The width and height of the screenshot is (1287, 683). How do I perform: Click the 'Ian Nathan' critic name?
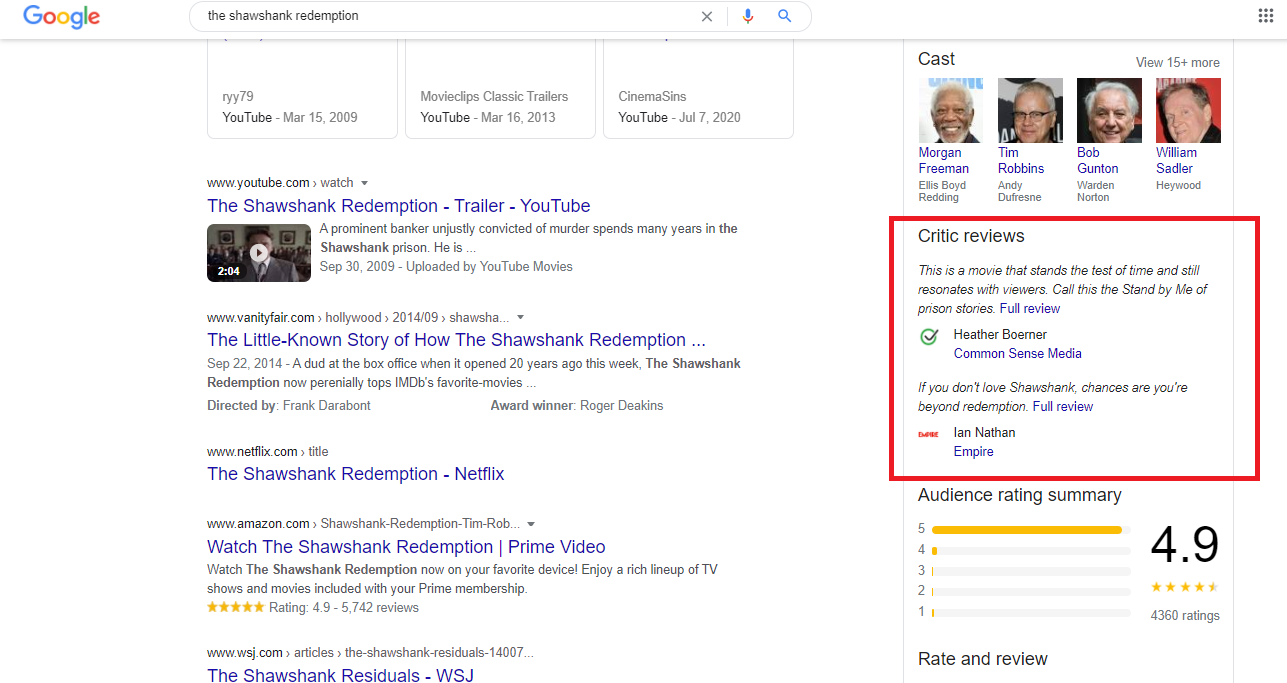984,433
